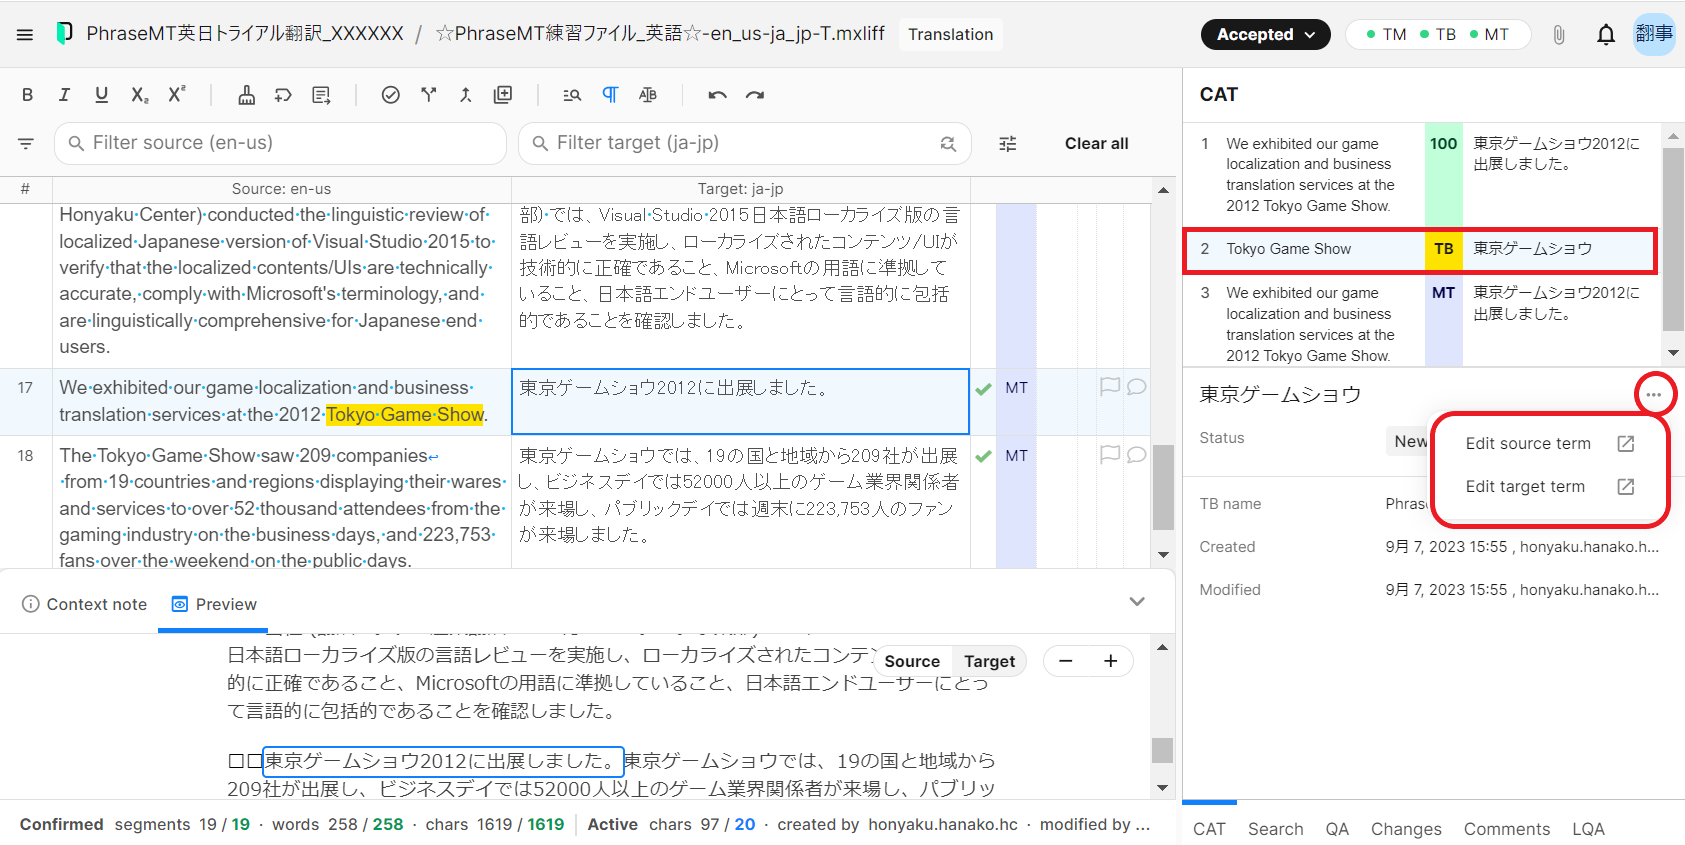The width and height of the screenshot is (1685, 845).
Task: Apply Italic formatting from the toolbar
Action: coord(64,95)
